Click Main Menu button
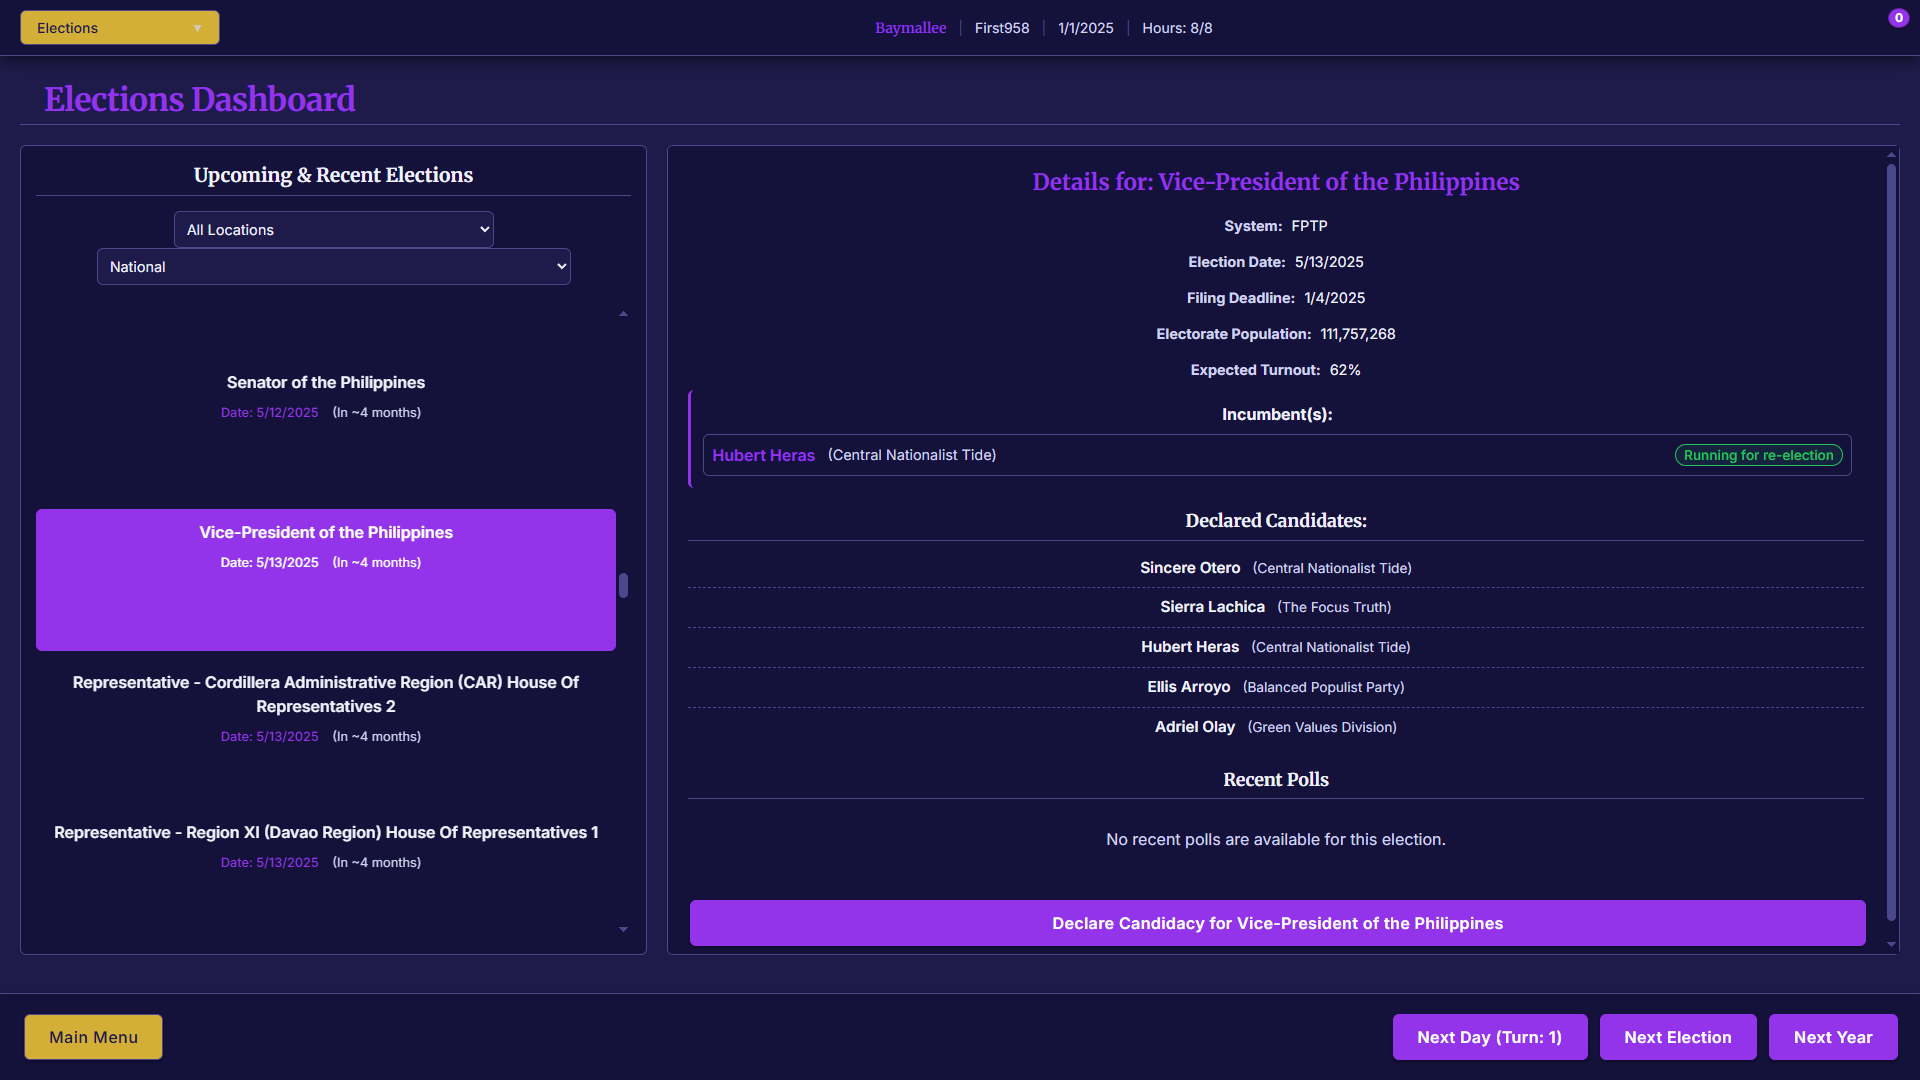Viewport: 1920px width, 1080px height. 93,1037
